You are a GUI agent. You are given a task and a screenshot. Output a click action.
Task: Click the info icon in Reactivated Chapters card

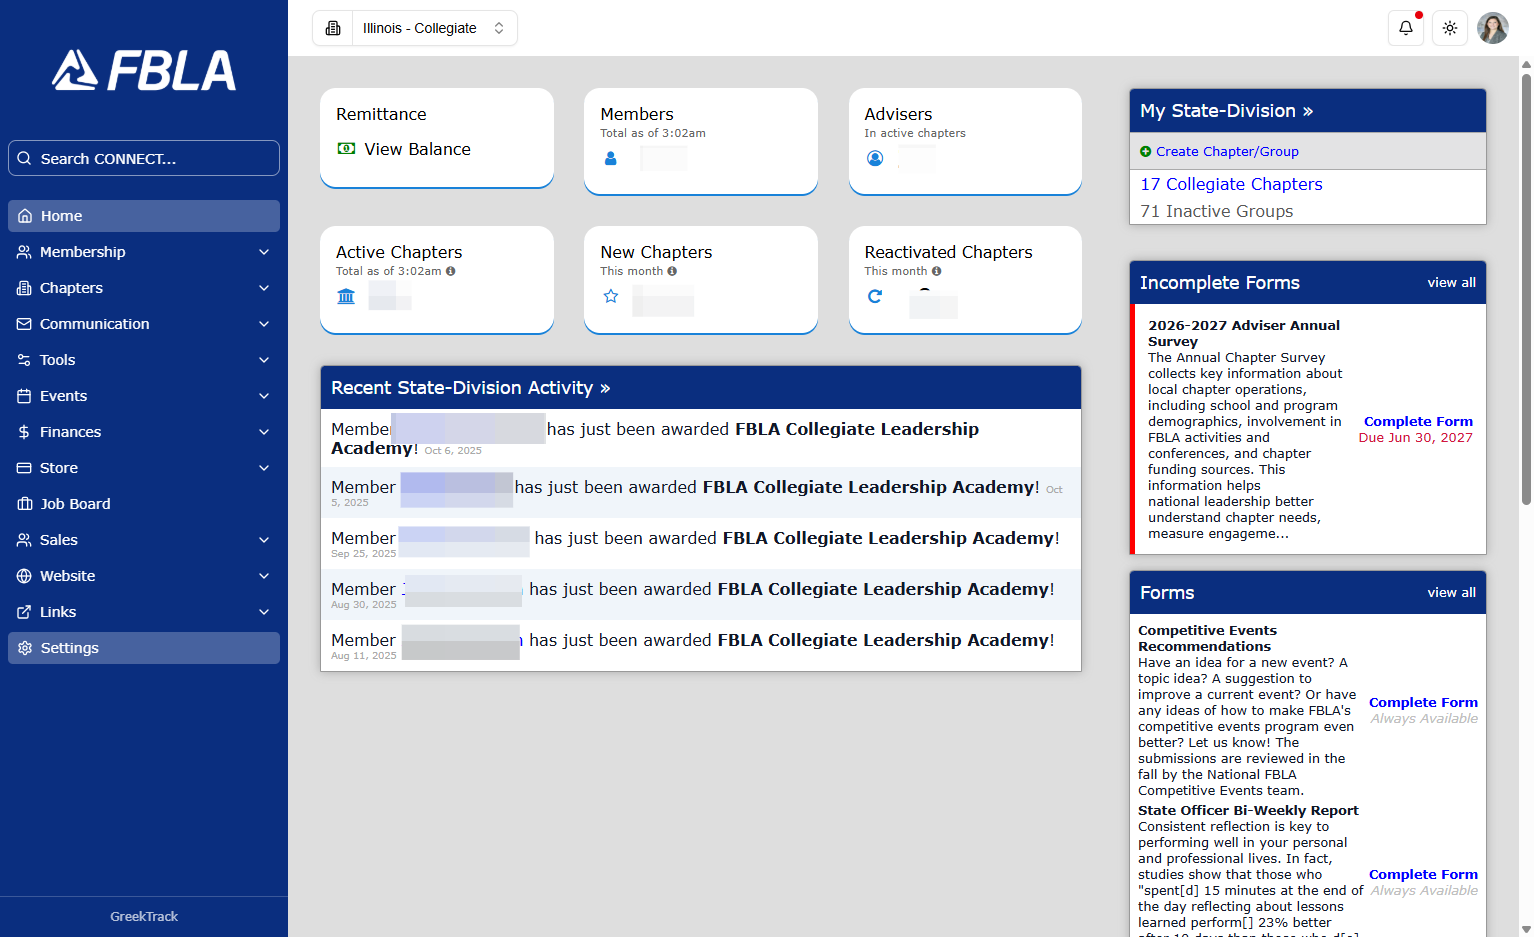tap(937, 271)
